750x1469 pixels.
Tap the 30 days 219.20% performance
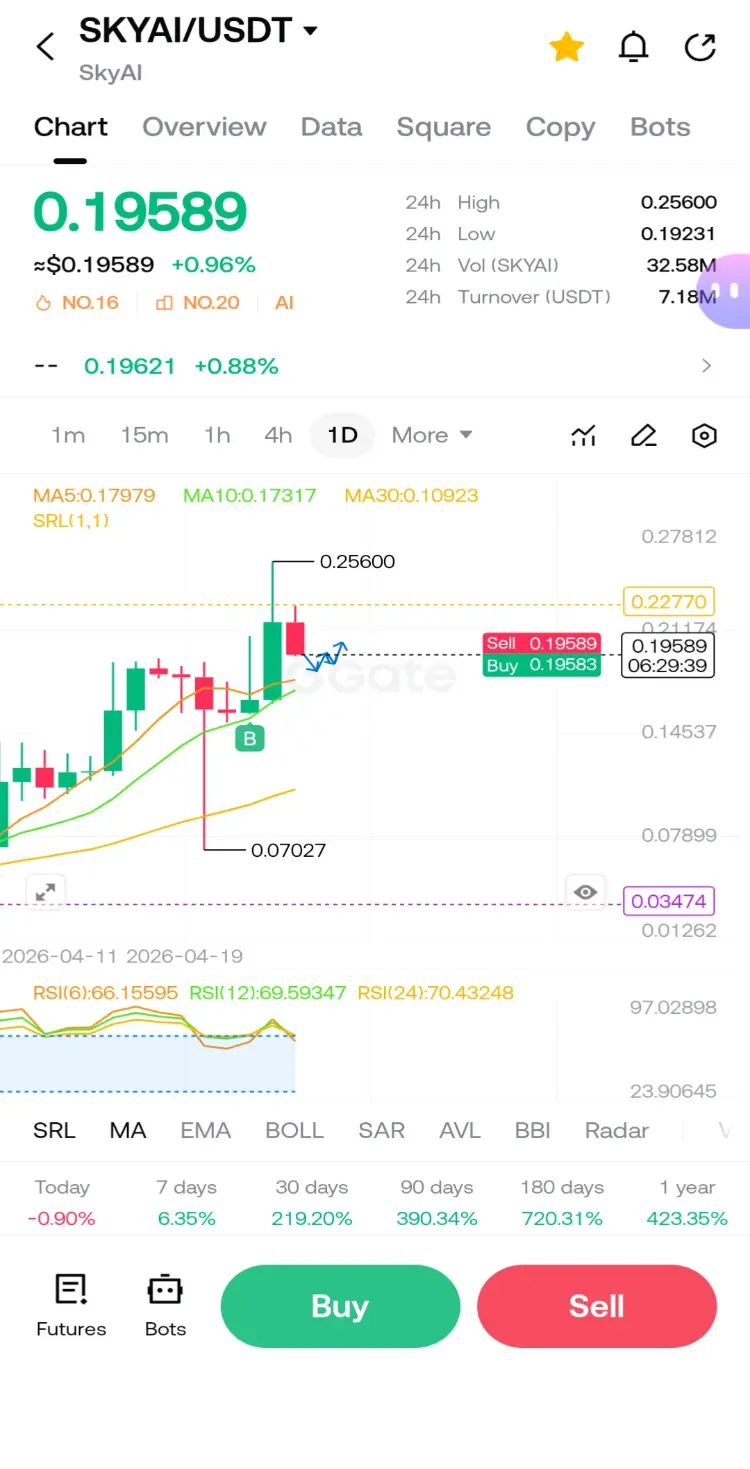pyautogui.click(x=312, y=1203)
